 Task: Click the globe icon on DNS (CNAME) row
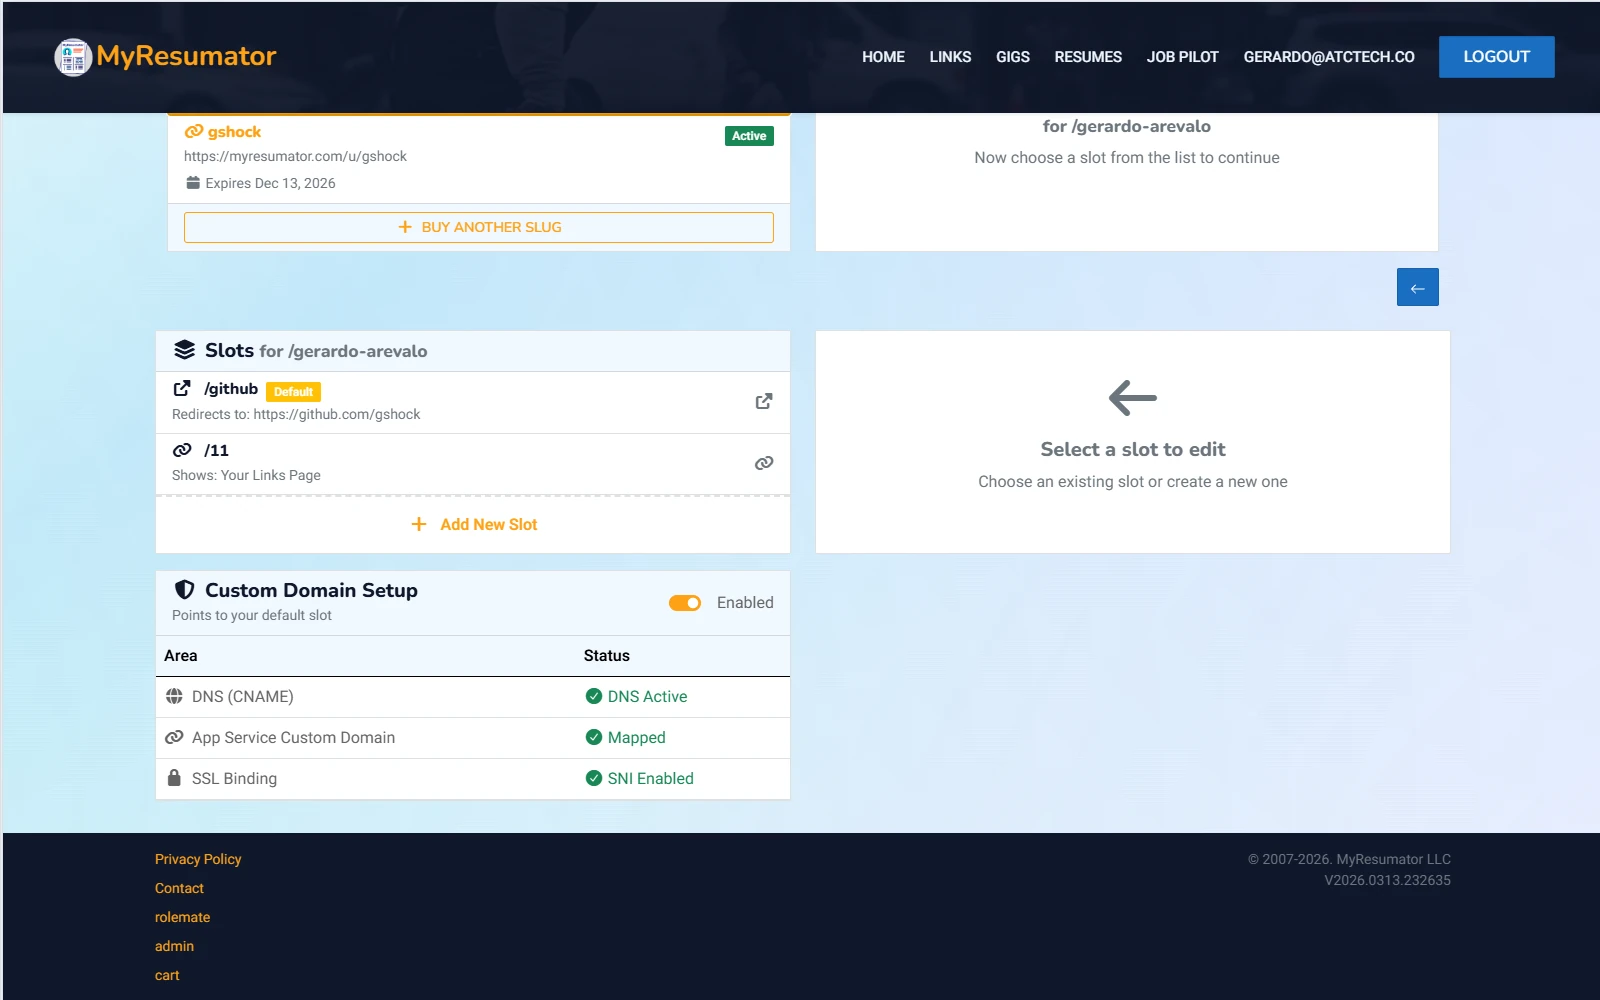coord(175,696)
